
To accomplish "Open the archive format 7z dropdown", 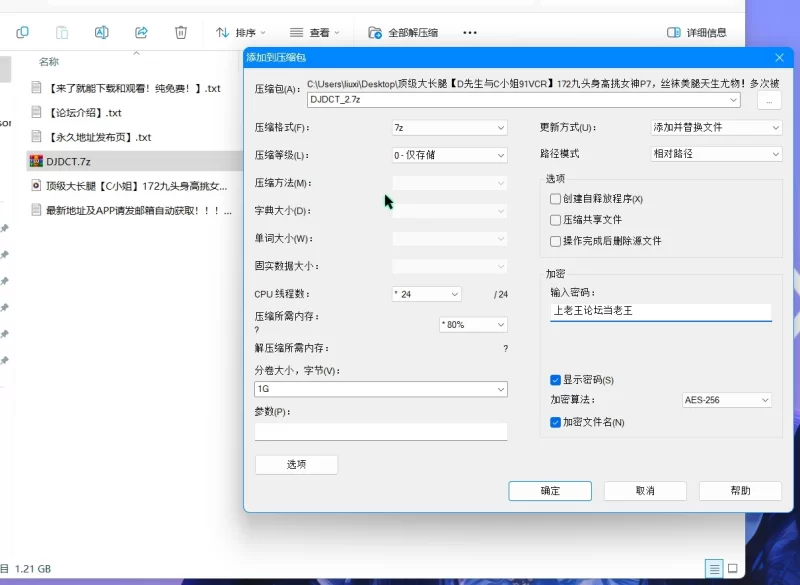I will [449, 128].
